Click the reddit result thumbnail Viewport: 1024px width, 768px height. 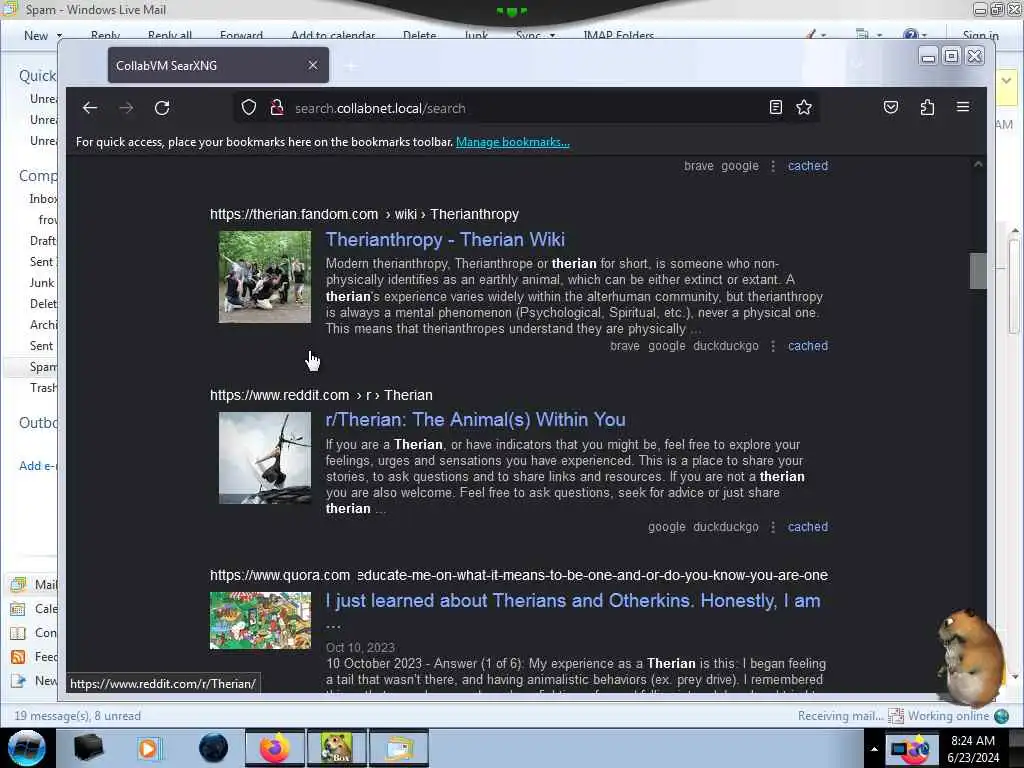tap(264, 458)
